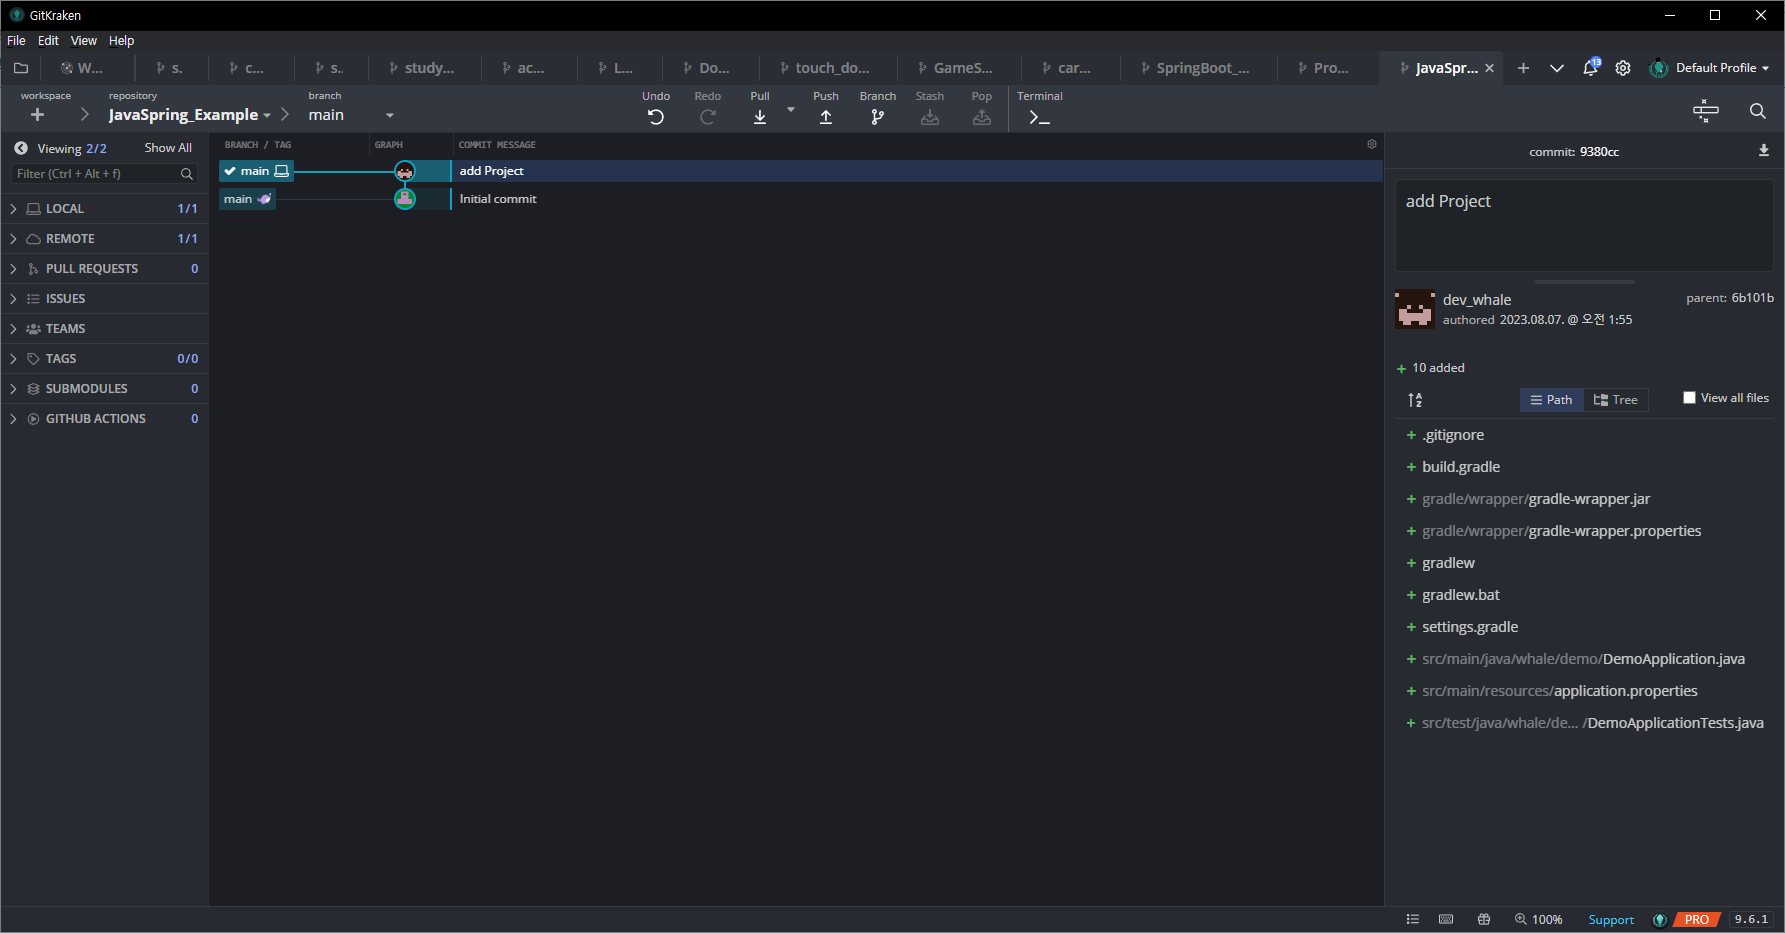Screen dimensions: 1785x933
Task: Open the repository folder icon
Action: [x=21, y=68]
